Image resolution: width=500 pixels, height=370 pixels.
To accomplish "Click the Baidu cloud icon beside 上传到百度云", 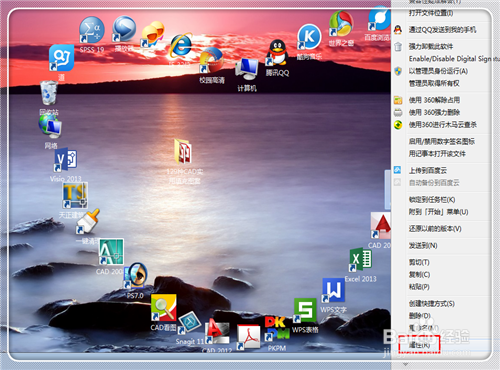I will 397,170.
